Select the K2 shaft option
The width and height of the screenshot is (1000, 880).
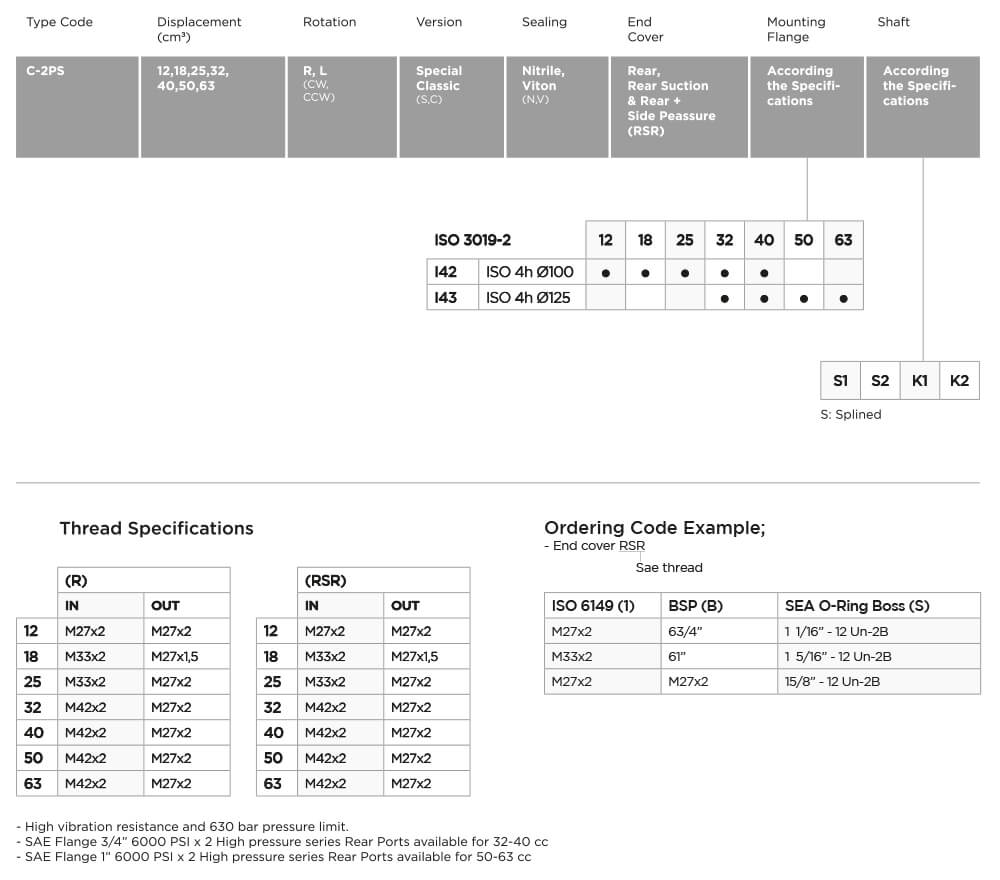pos(959,381)
